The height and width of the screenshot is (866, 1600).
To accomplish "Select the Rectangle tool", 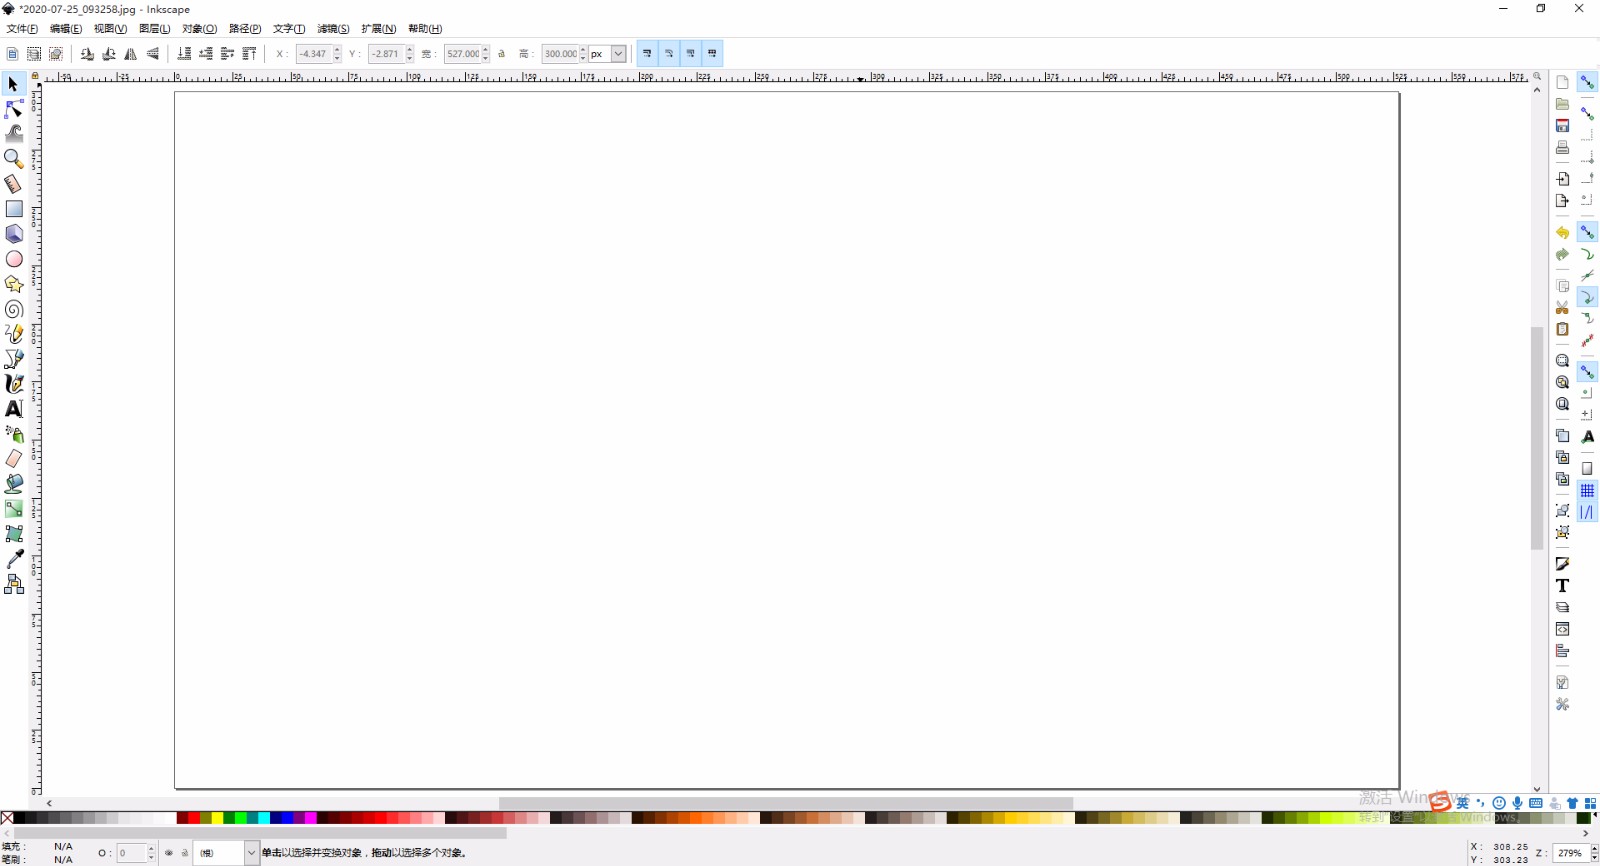I will (x=14, y=209).
